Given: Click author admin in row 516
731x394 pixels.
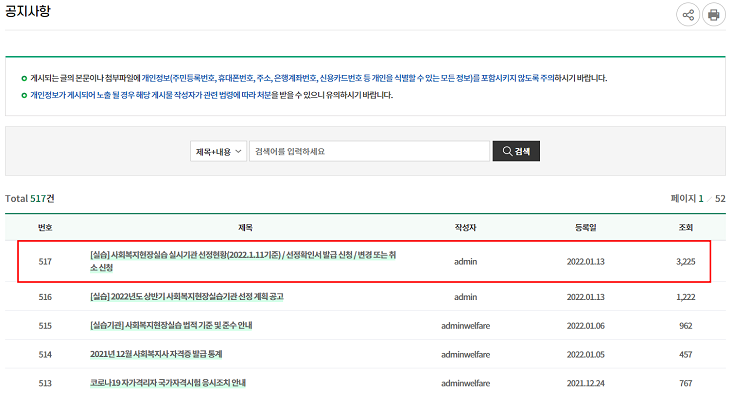Looking at the screenshot, I should click(x=466, y=297).
